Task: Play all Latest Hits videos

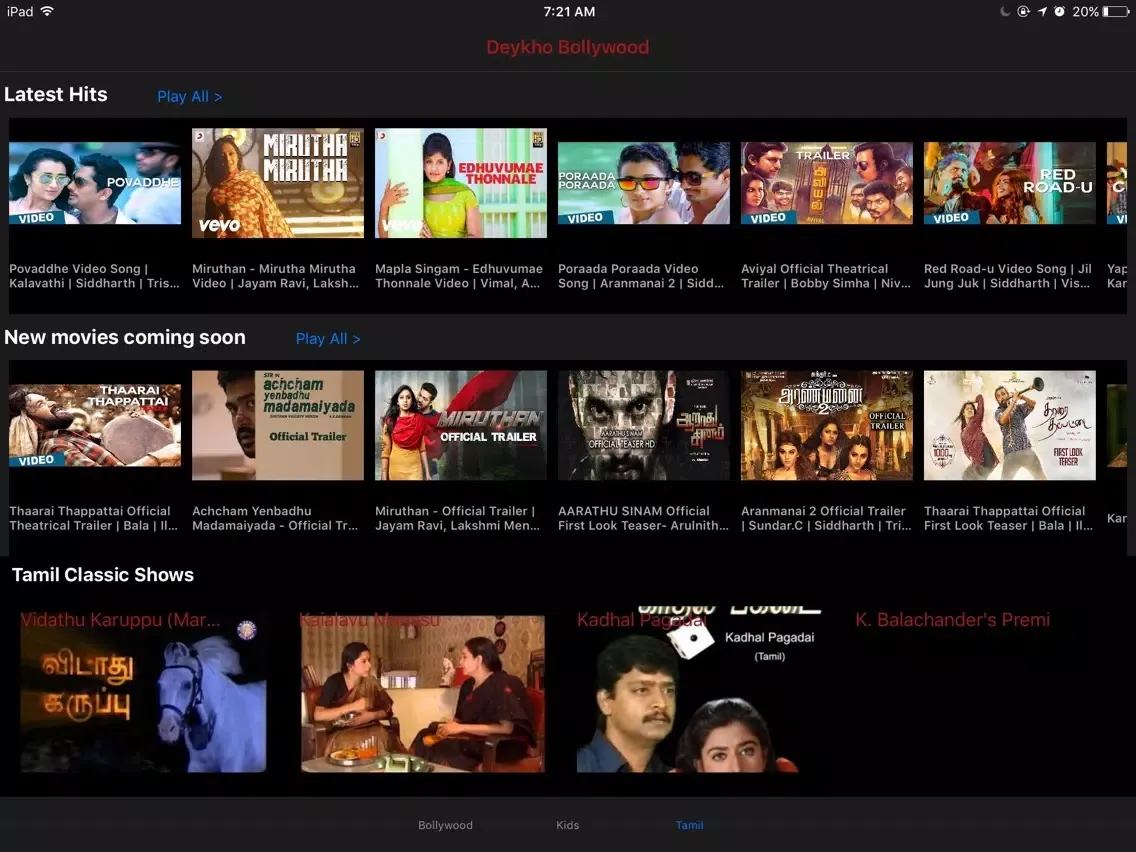Action: pyautogui.click(x=189, y=96)
